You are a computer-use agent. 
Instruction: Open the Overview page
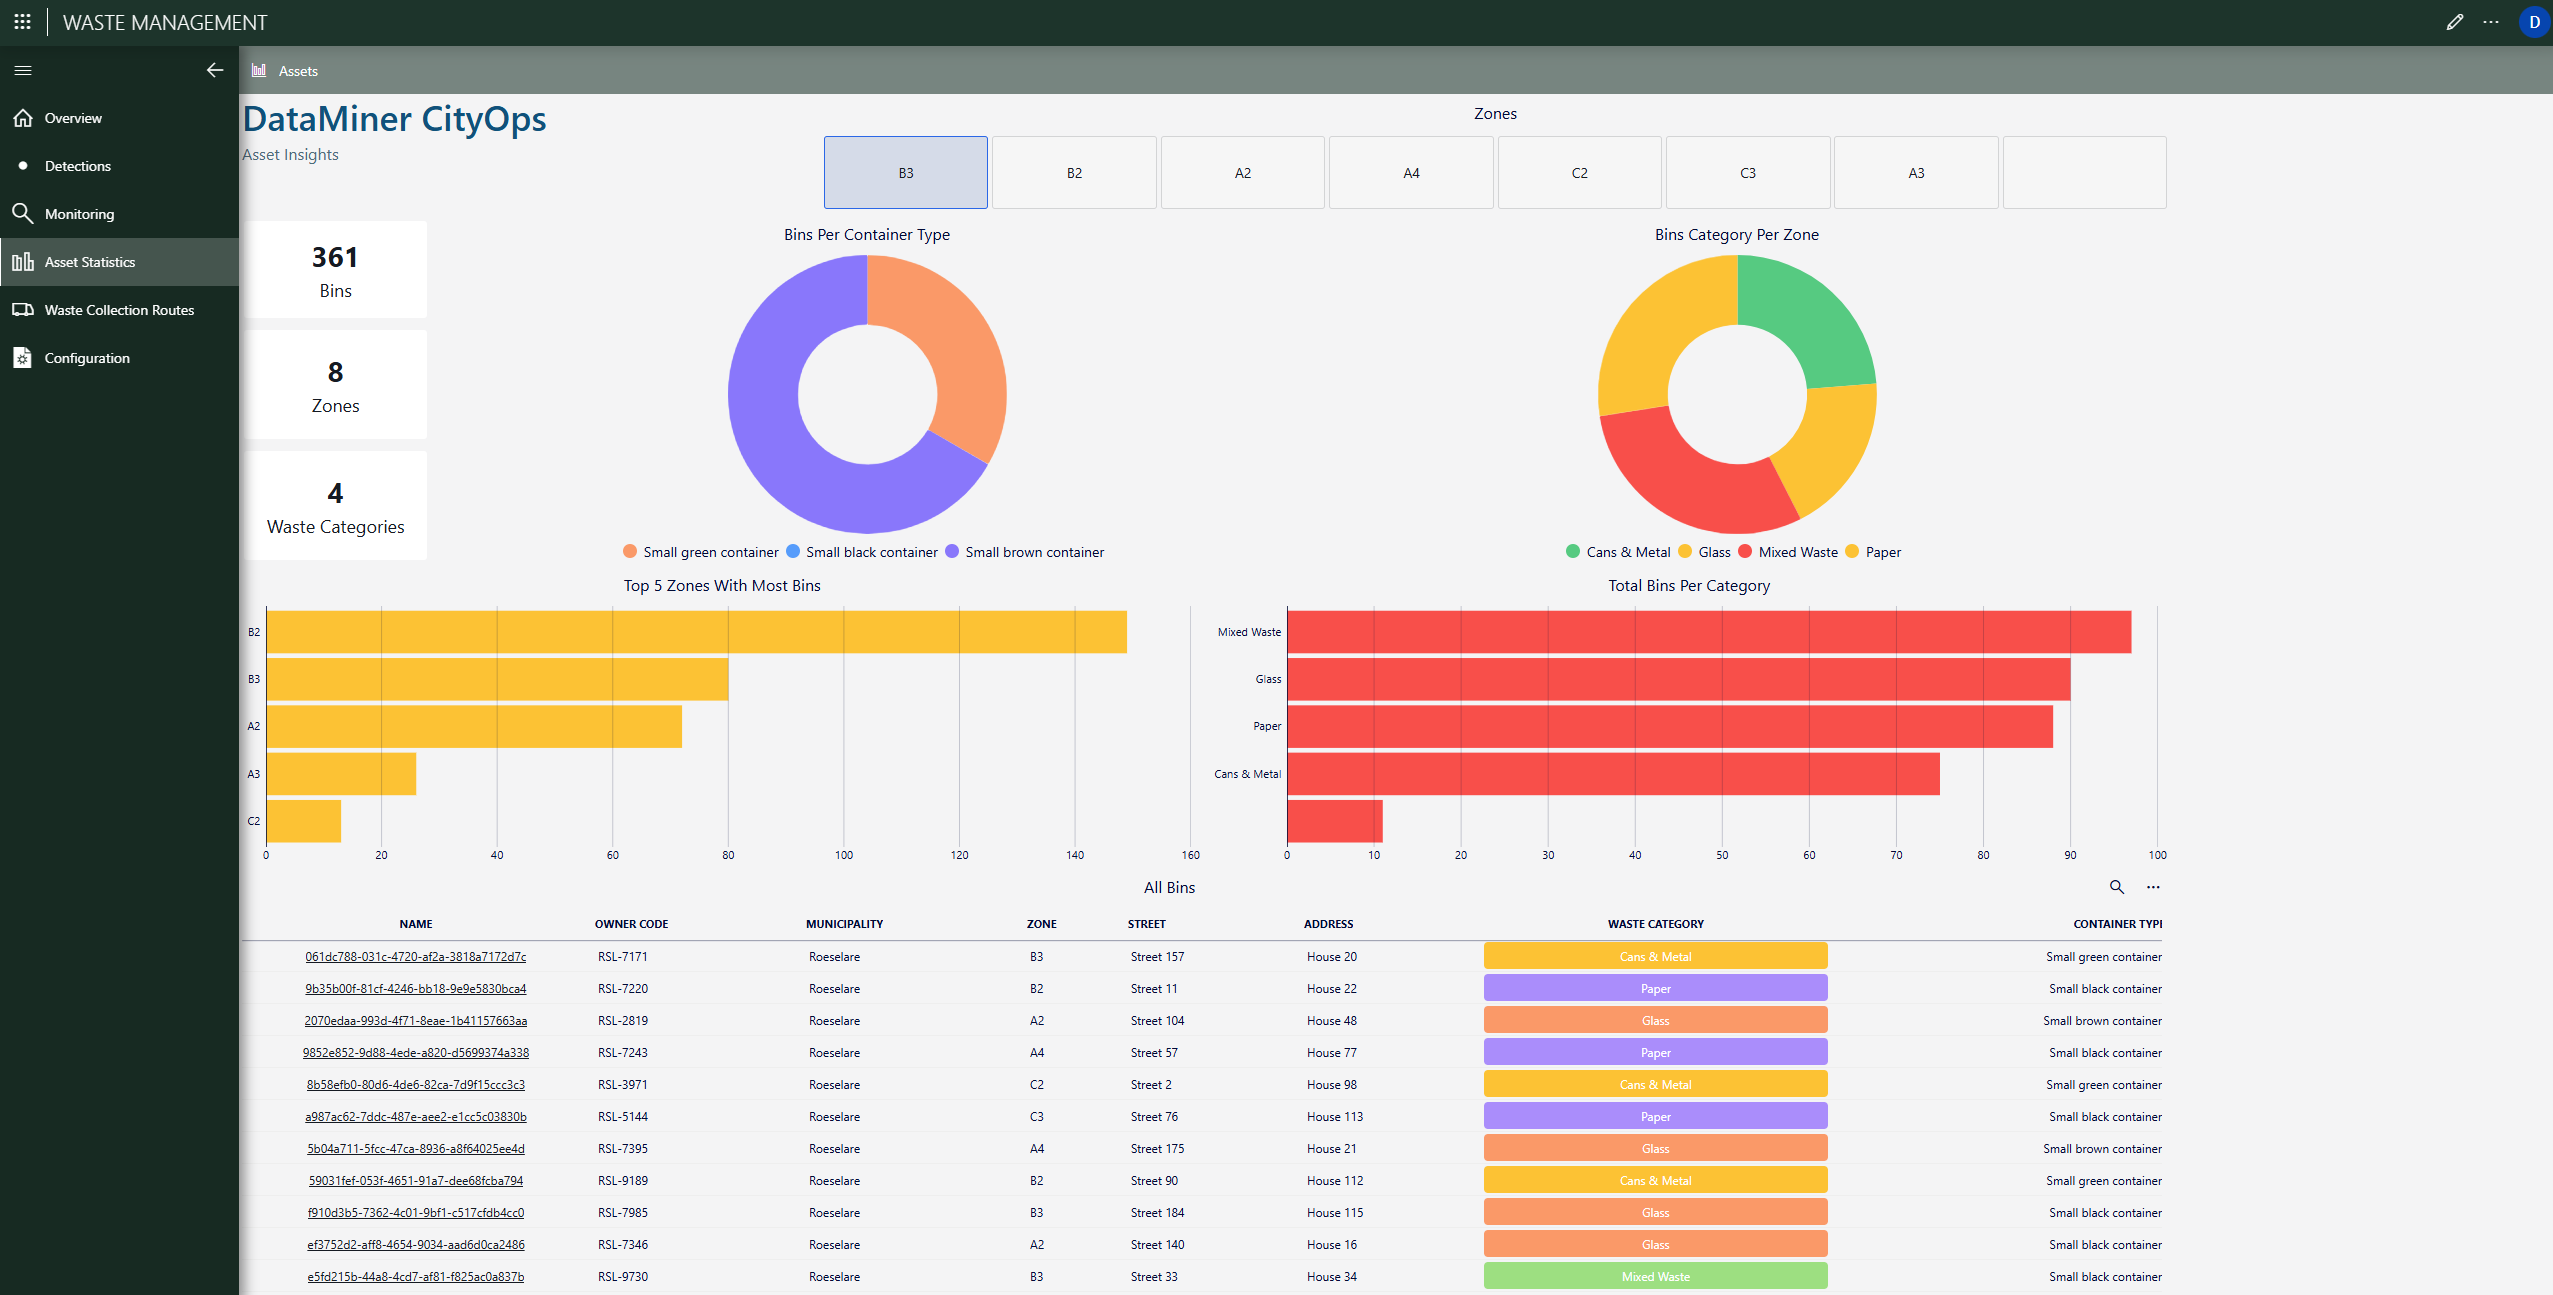73,118
